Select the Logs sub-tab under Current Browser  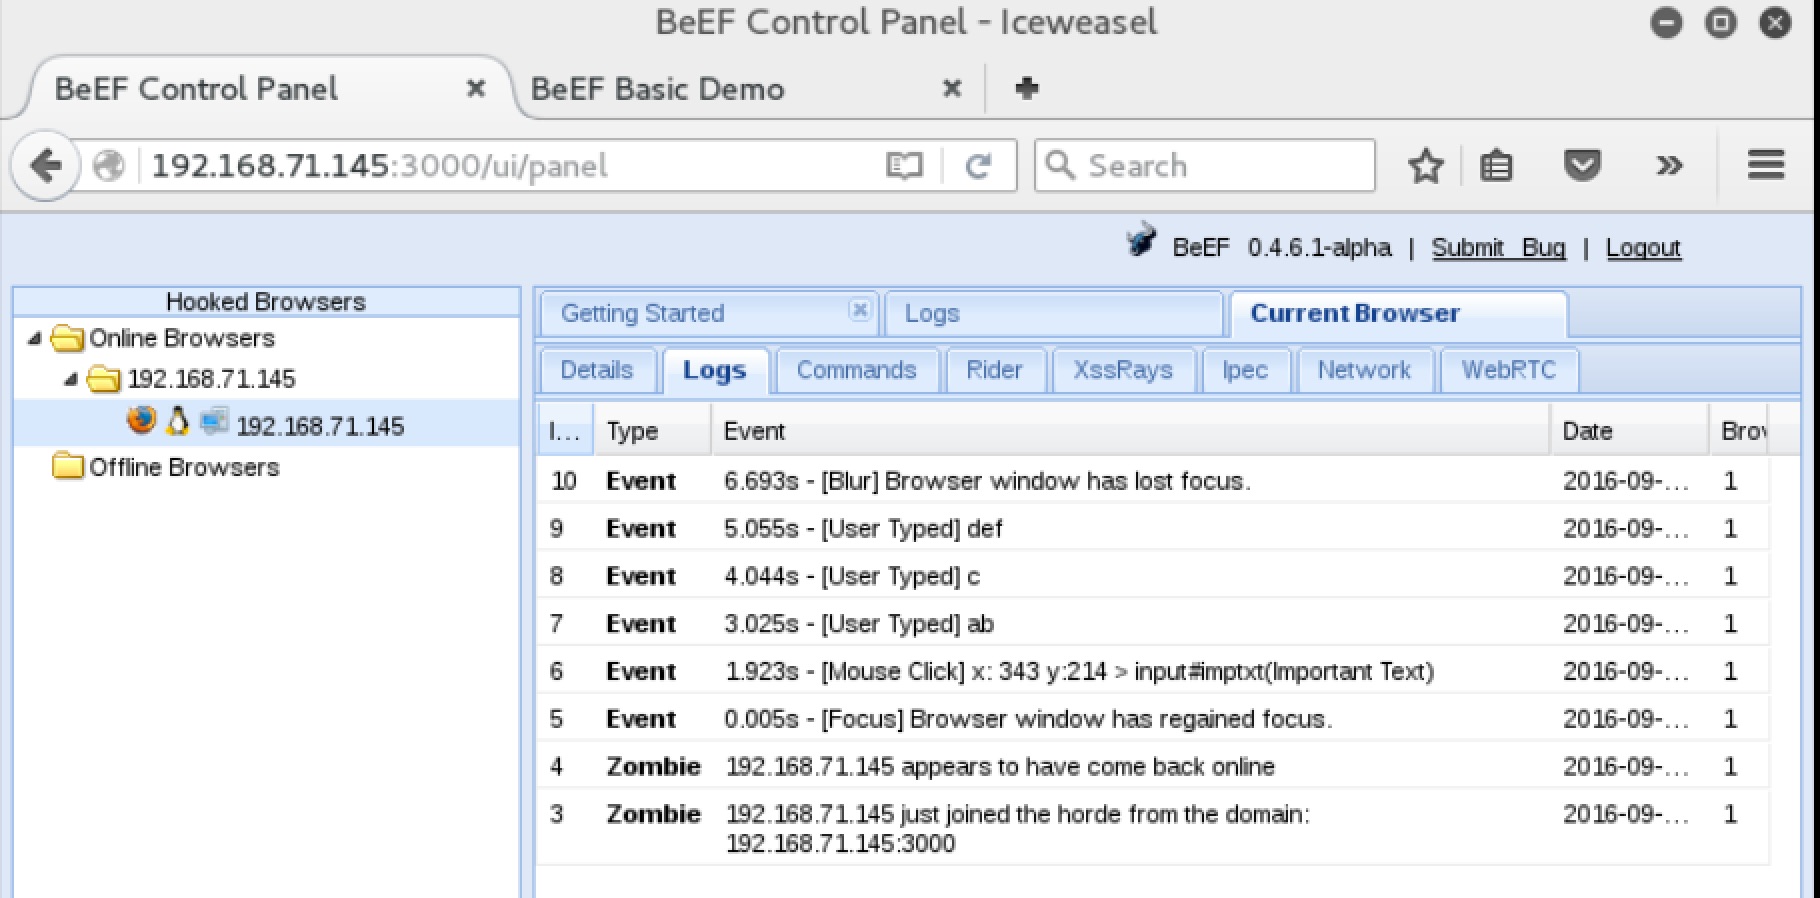(715, 370)
